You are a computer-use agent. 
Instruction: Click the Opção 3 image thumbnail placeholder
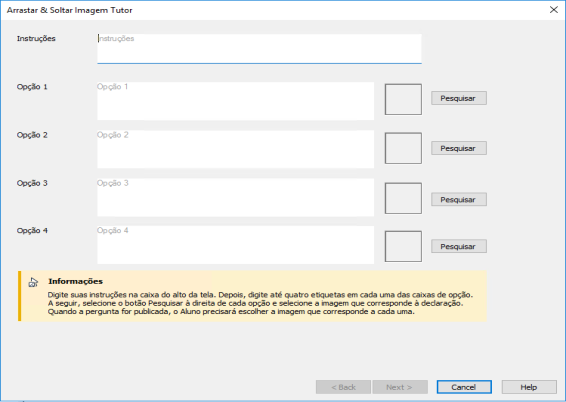(x=403, y=198)
